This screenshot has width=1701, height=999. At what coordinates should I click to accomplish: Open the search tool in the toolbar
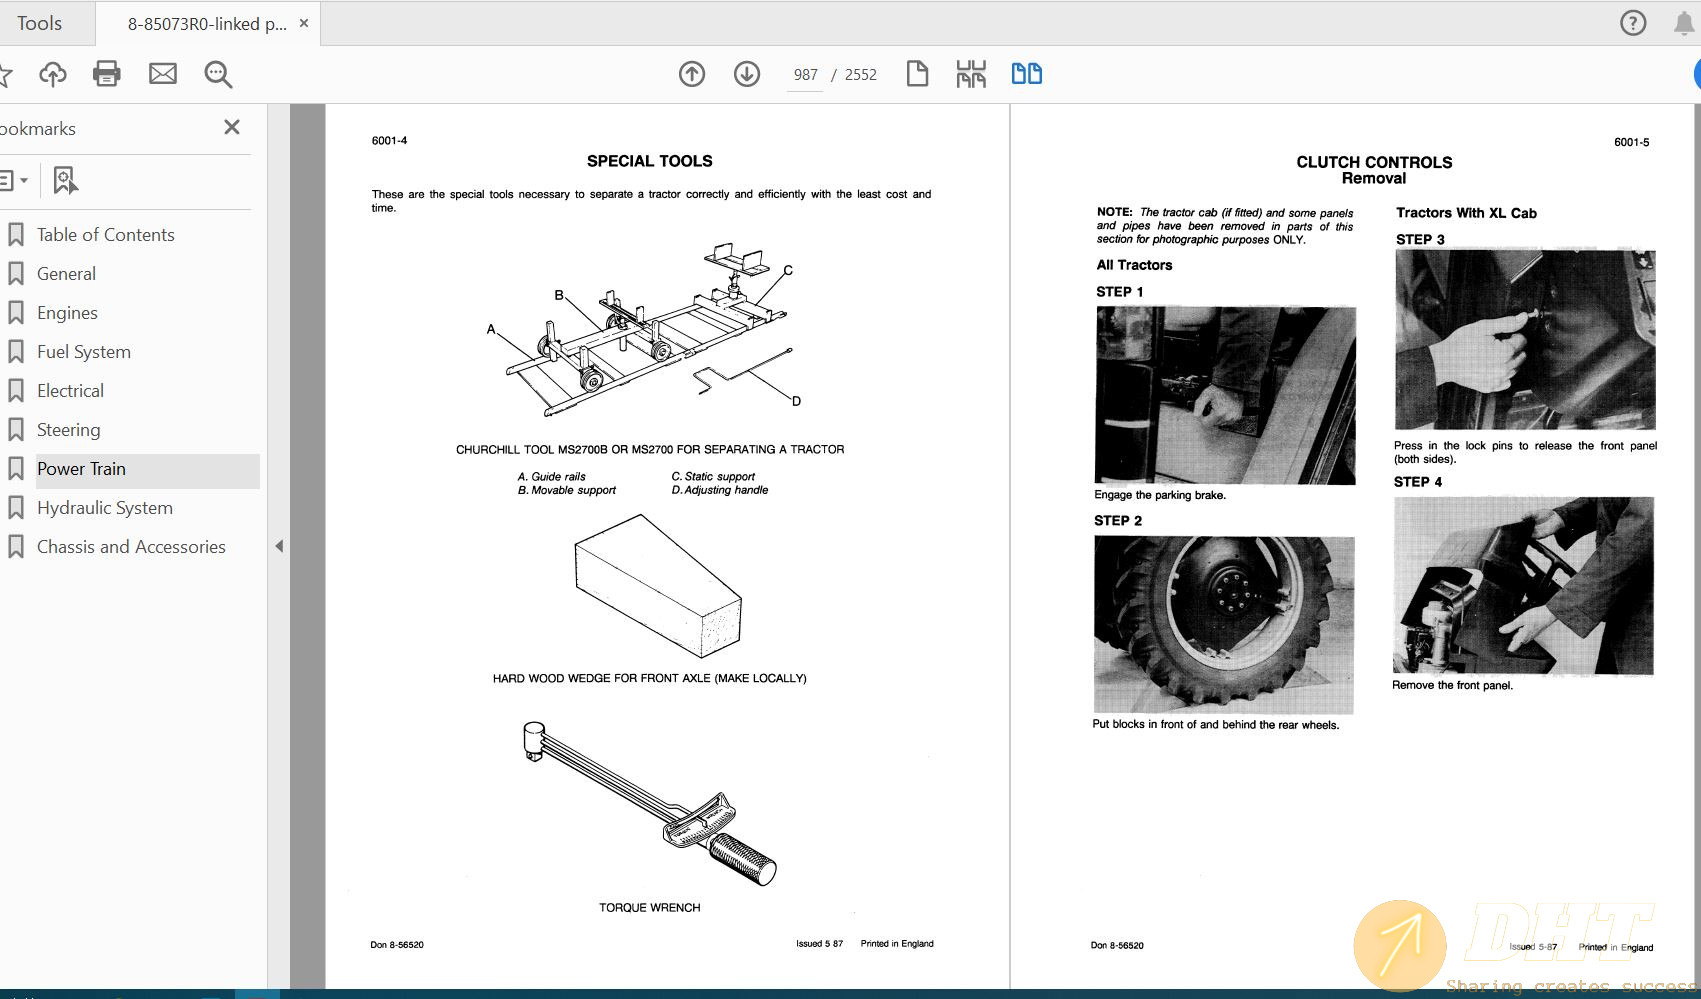(x=217, y=73)
